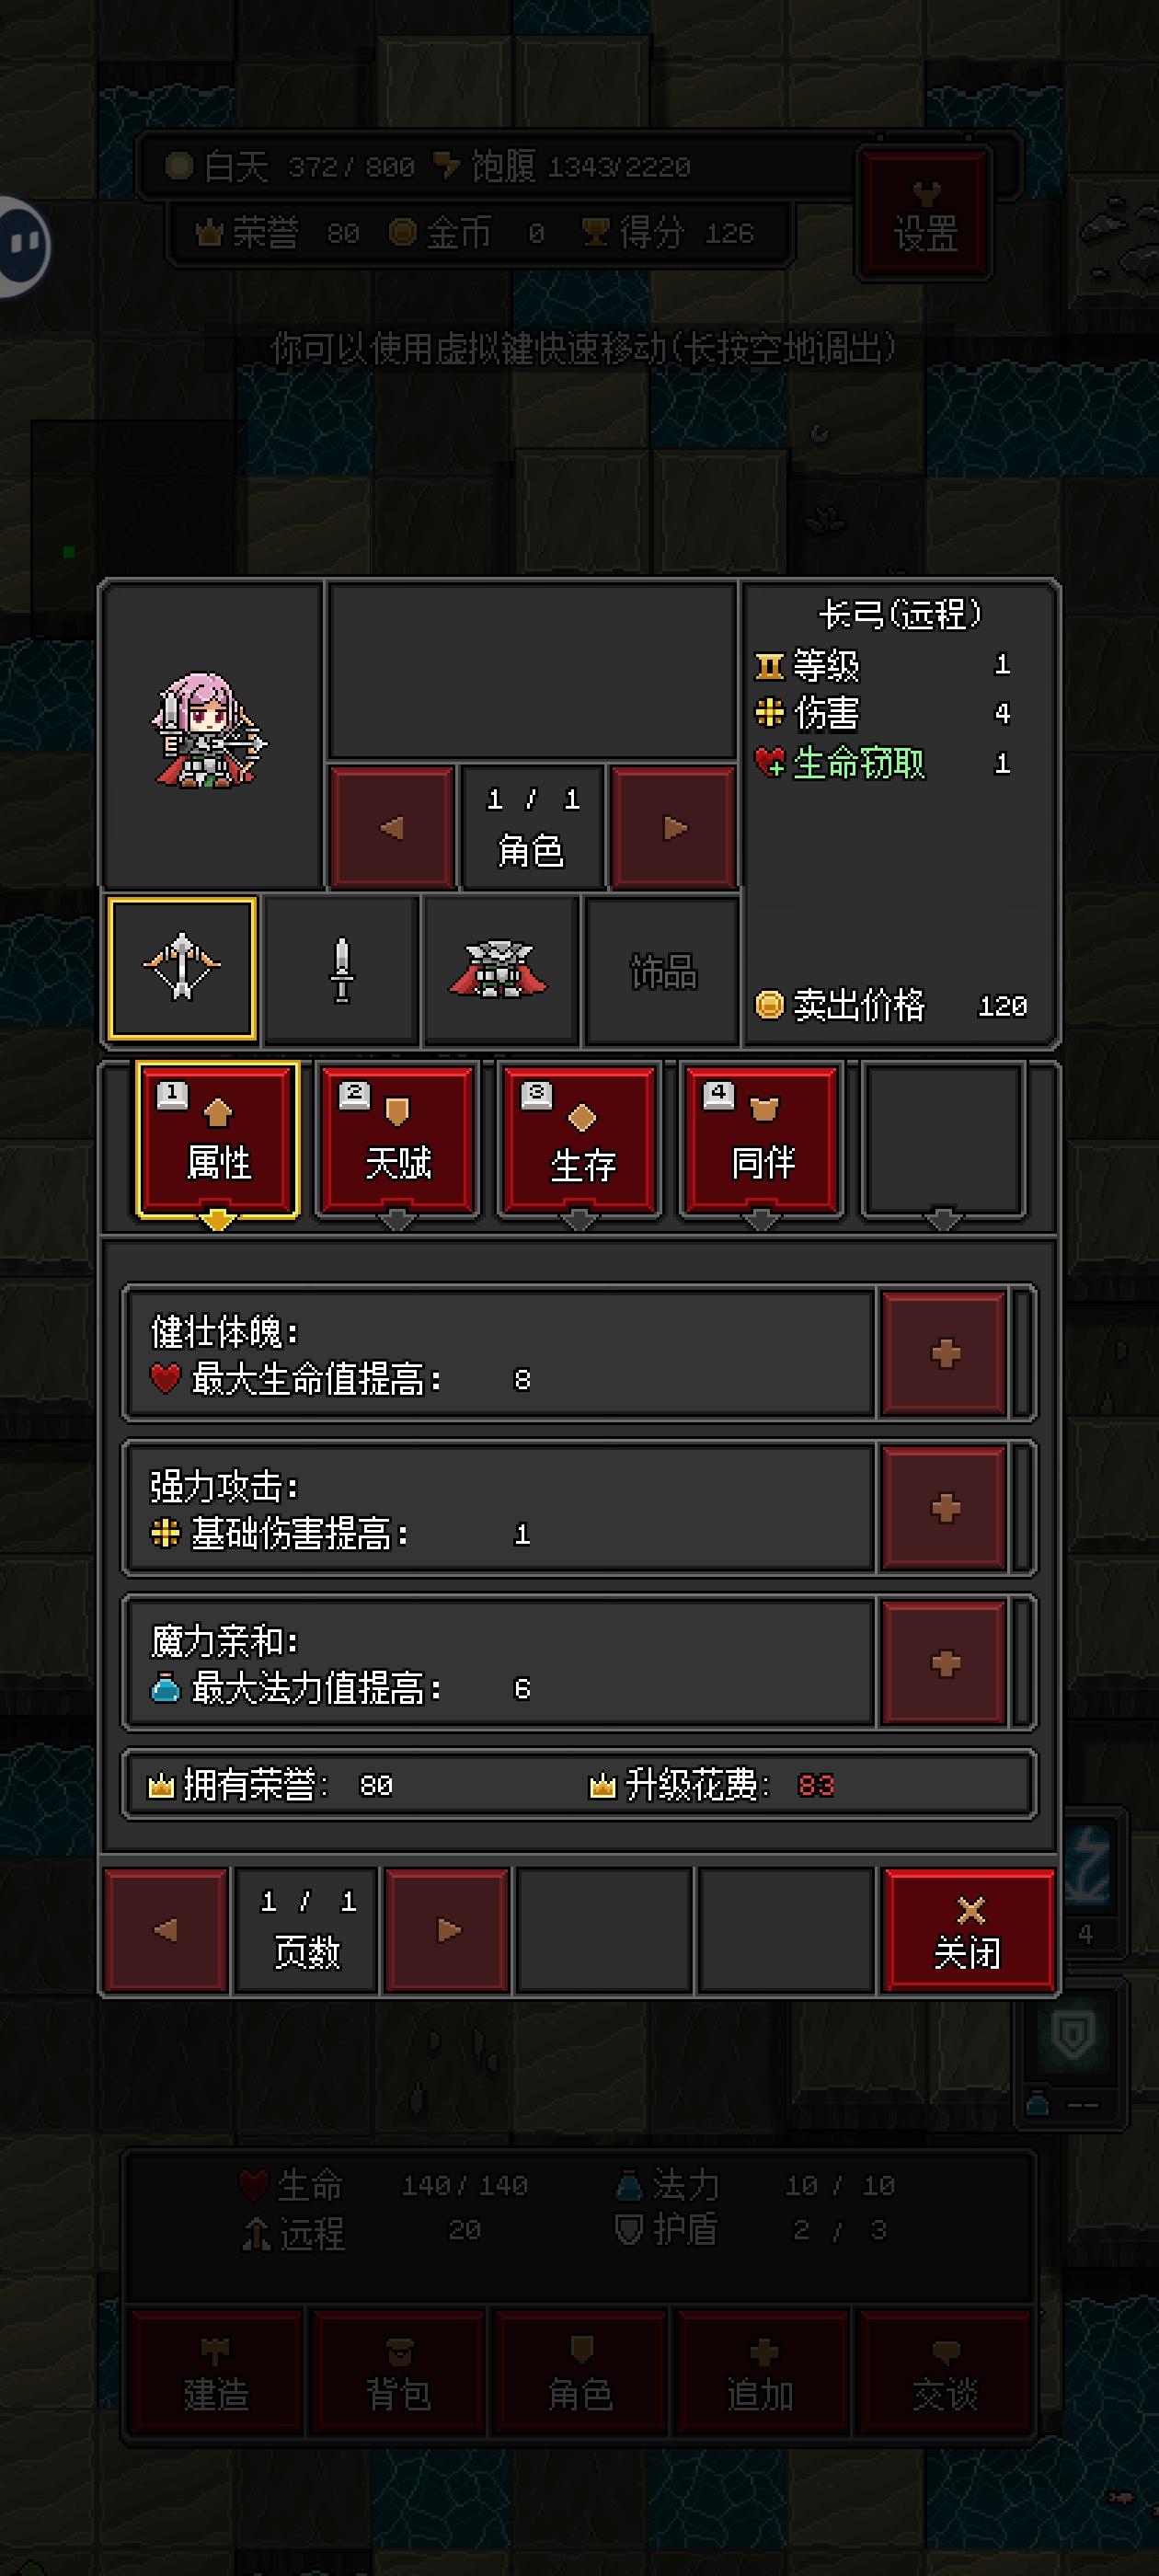Screen dimensions: 1159x2576
Task: Select the caped armor slot
Action: tap(500, 968)
